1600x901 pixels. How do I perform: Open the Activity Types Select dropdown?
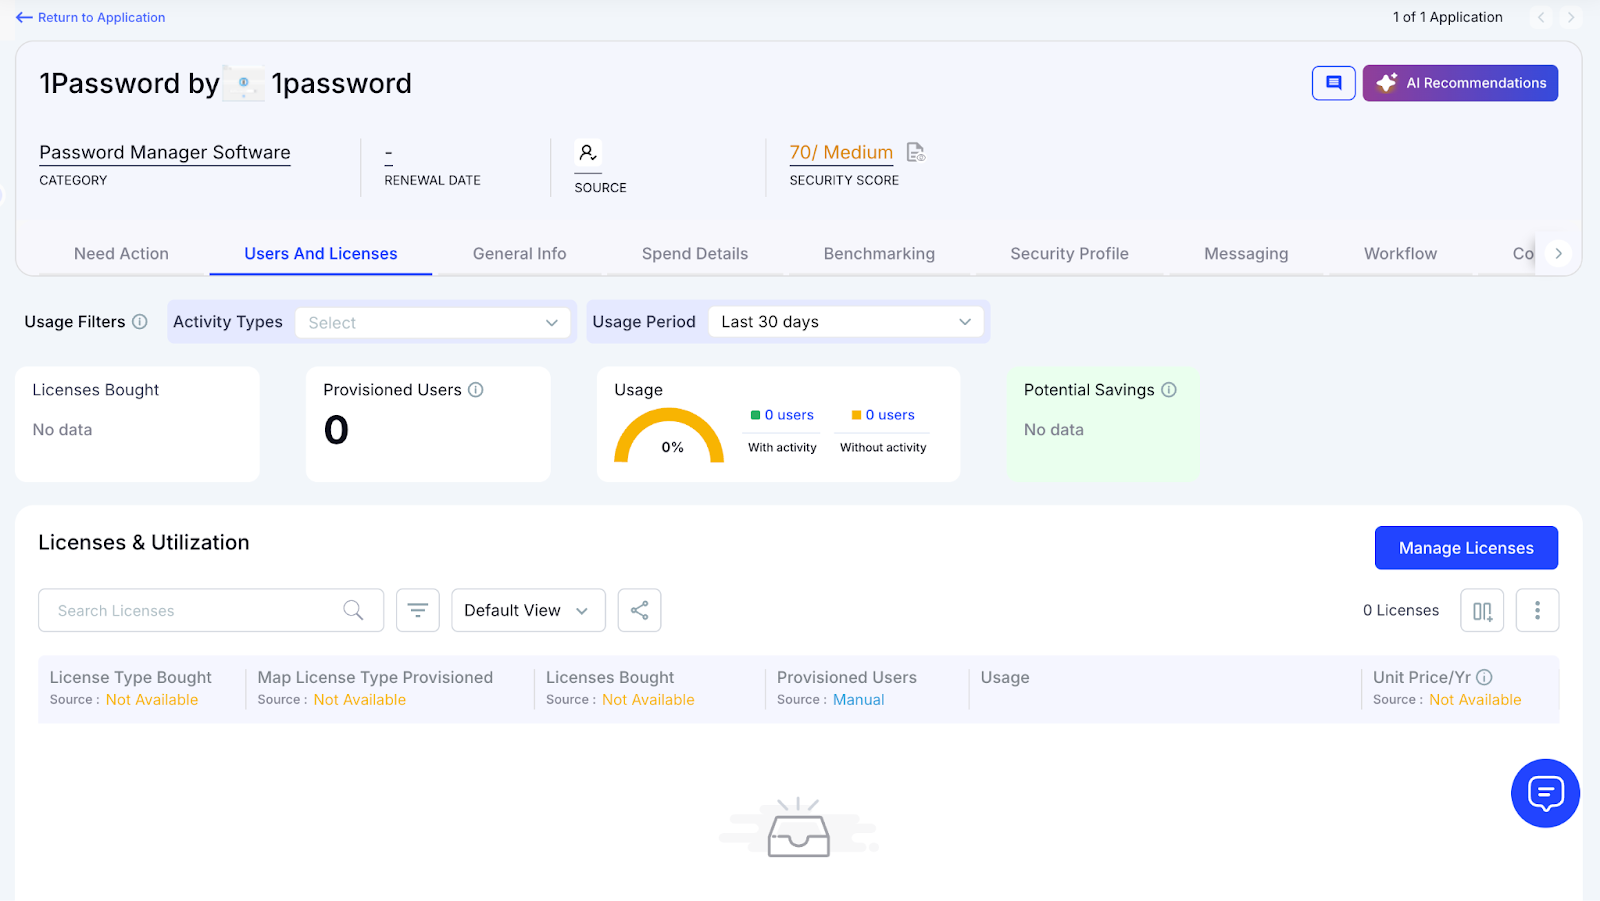point(433,322)
